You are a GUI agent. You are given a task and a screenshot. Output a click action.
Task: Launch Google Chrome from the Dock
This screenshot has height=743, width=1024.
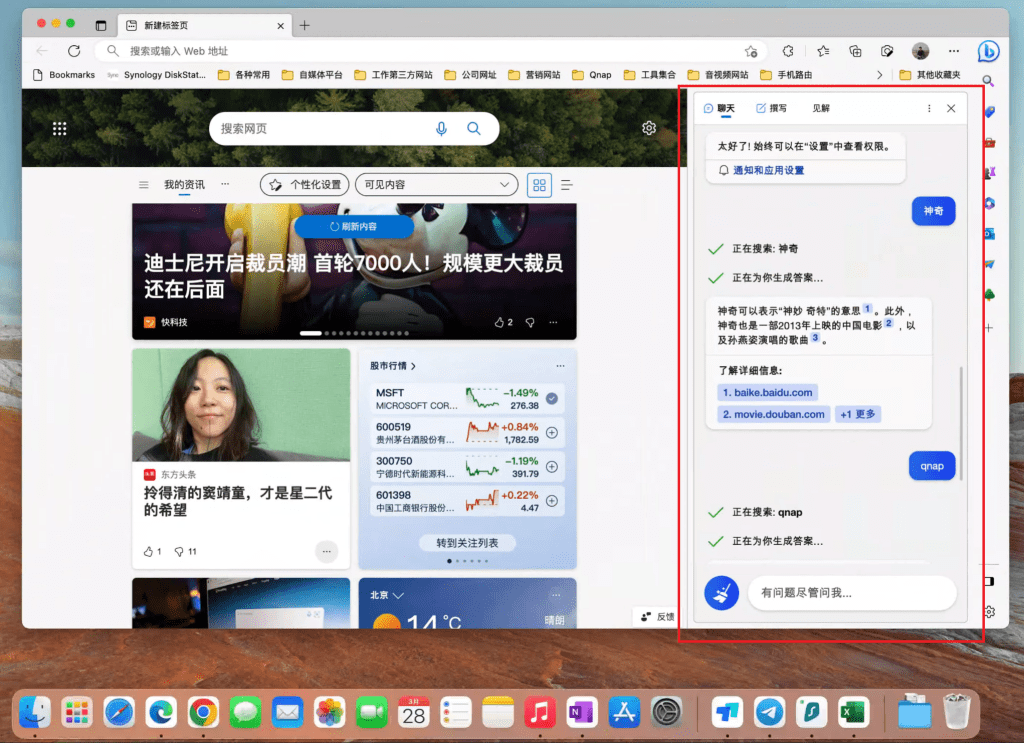click(x=203, y=712)
